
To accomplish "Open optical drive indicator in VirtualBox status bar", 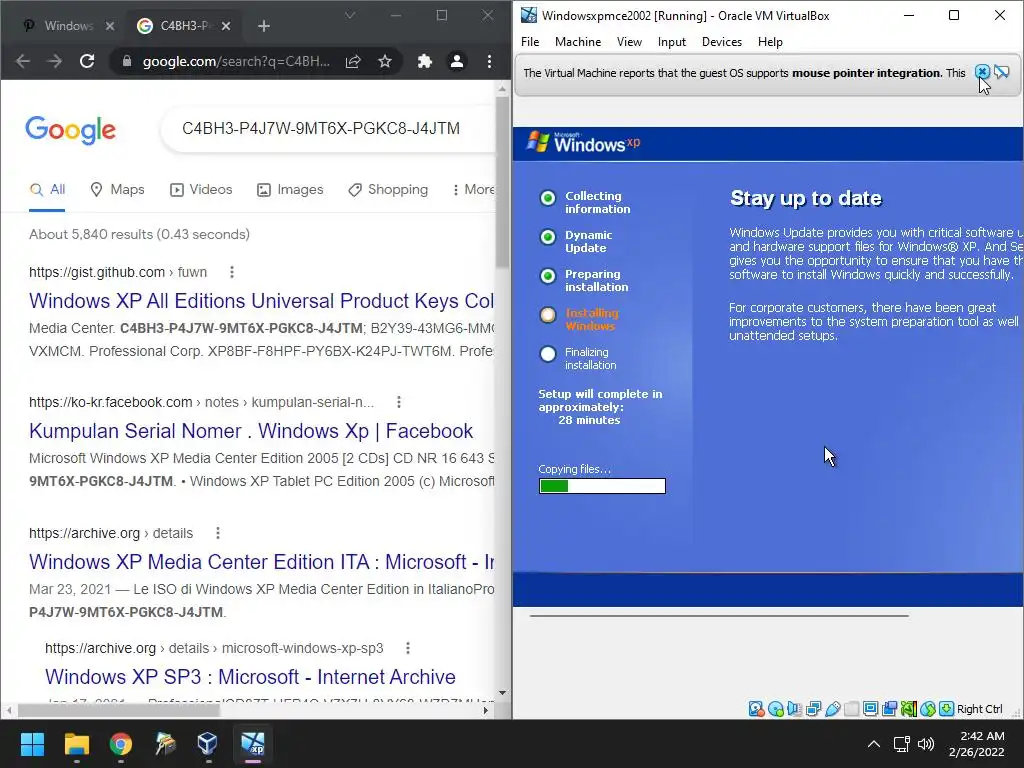I will pos(775,709).
